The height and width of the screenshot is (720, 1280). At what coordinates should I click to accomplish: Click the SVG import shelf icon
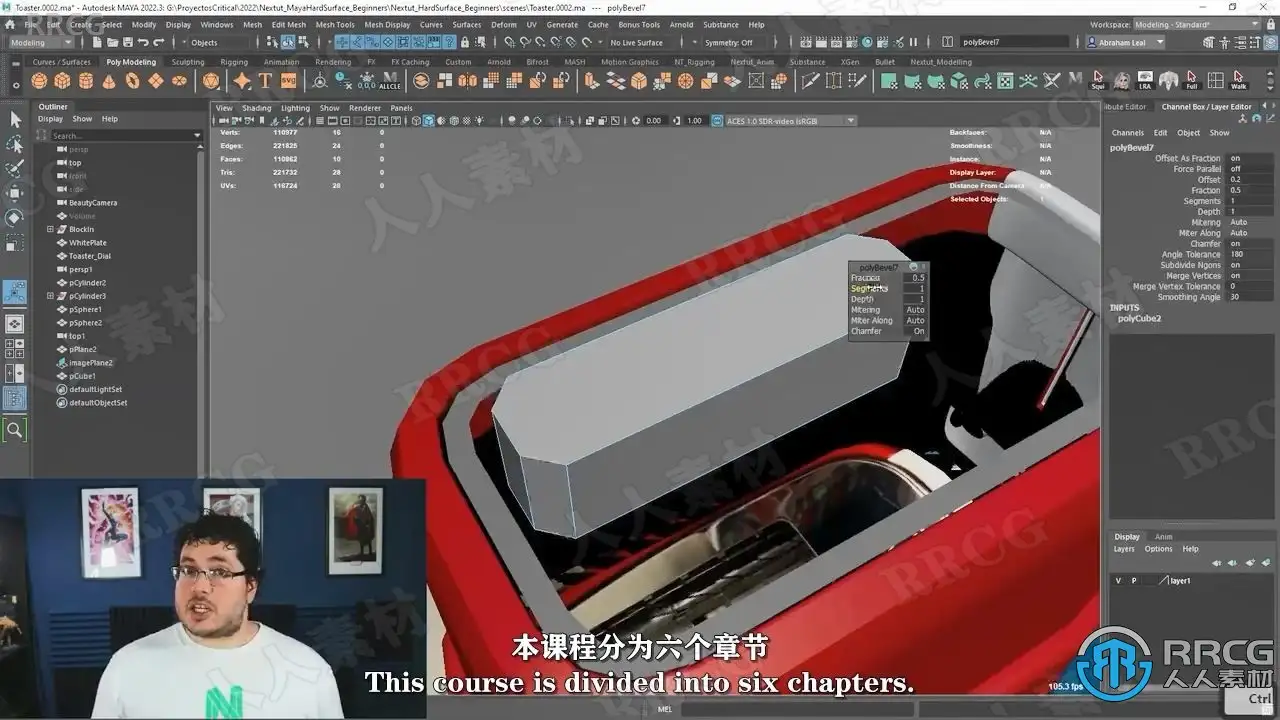288,81
